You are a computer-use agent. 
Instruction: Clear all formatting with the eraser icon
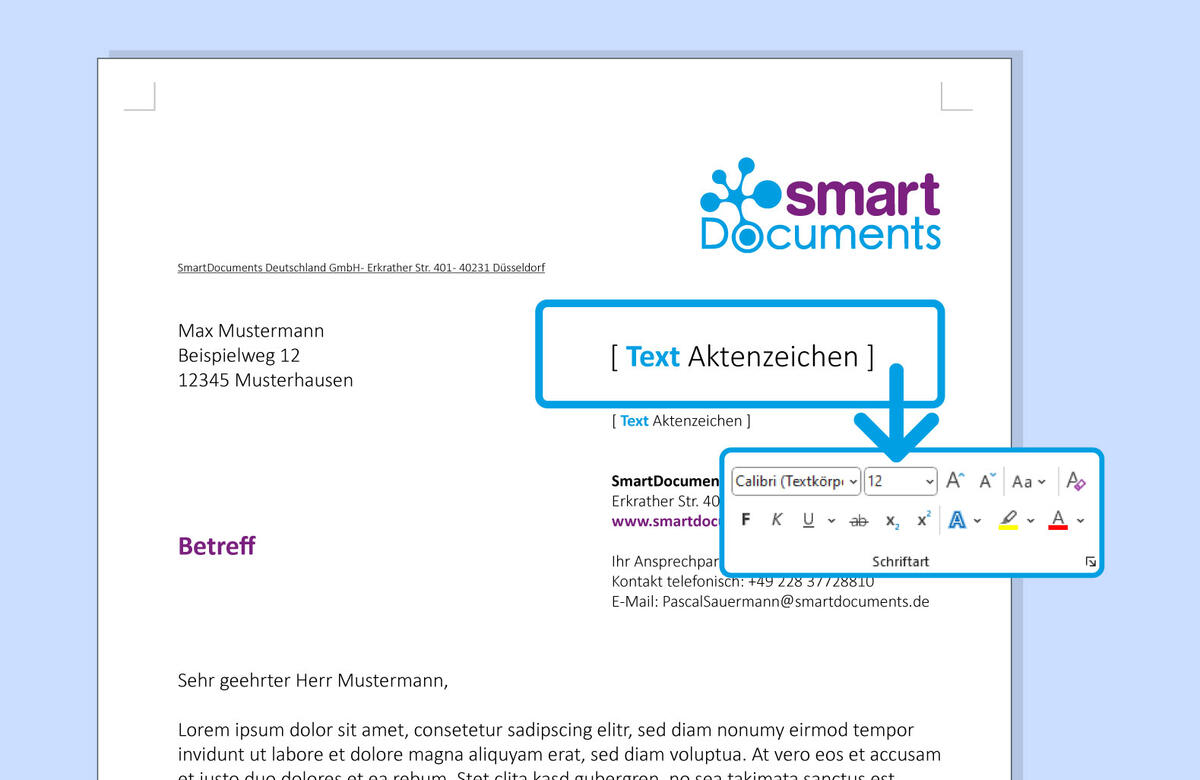click(x=1076, y=481)
